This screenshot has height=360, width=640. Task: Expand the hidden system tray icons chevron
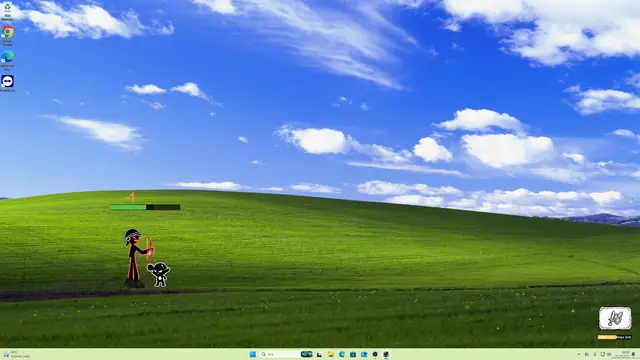pos(579,354)
